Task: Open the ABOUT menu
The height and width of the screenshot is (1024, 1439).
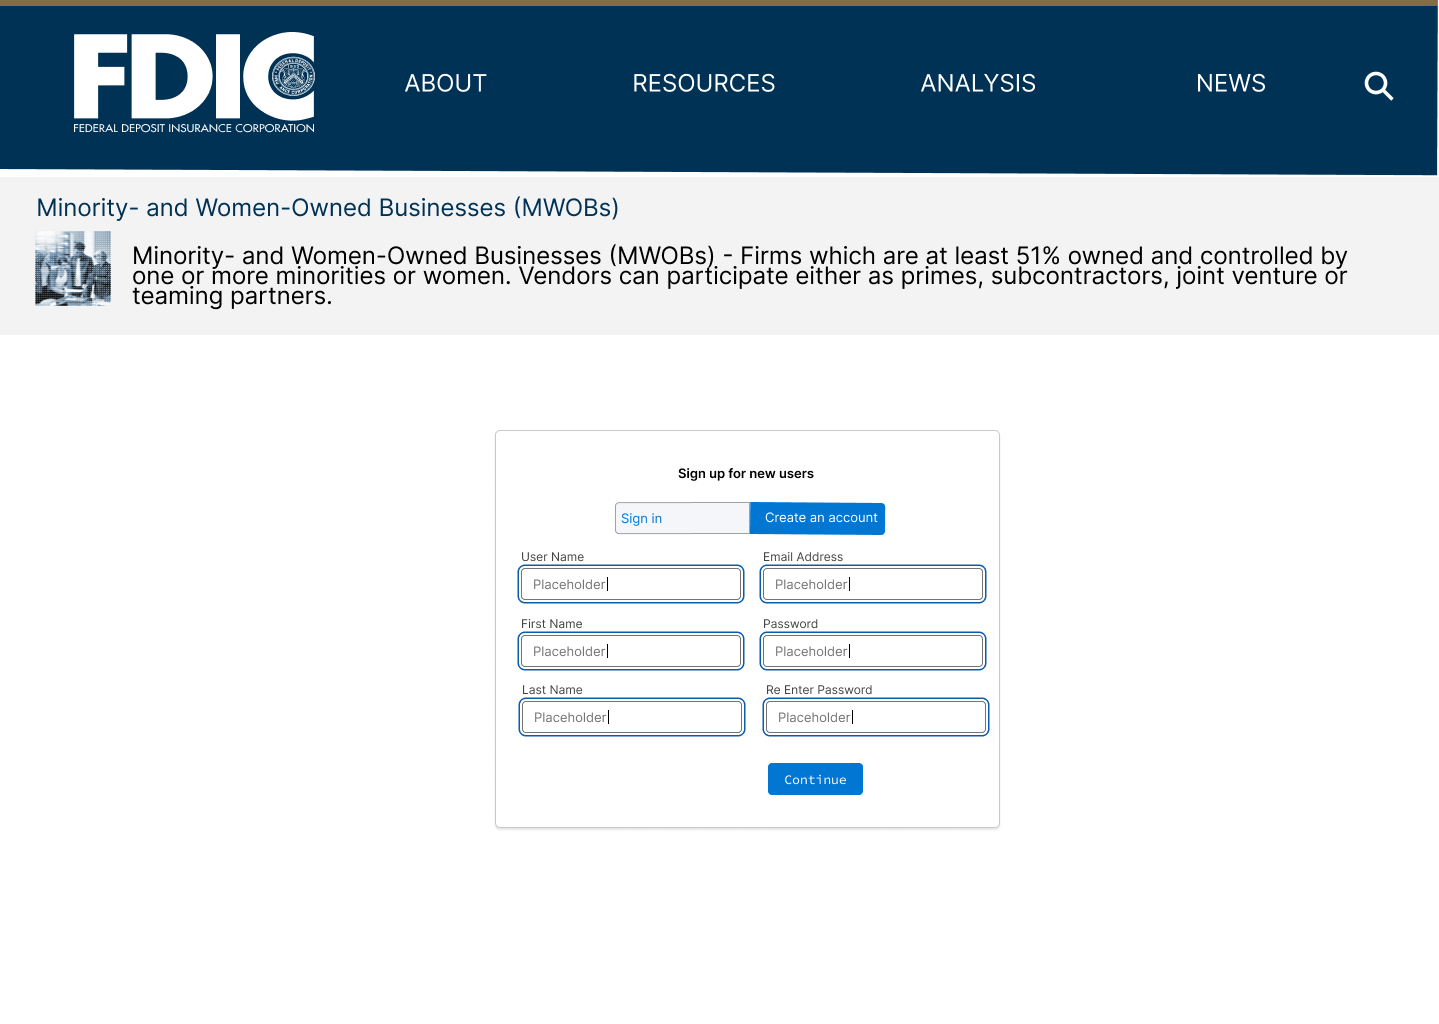Action: tap(446, 83)
